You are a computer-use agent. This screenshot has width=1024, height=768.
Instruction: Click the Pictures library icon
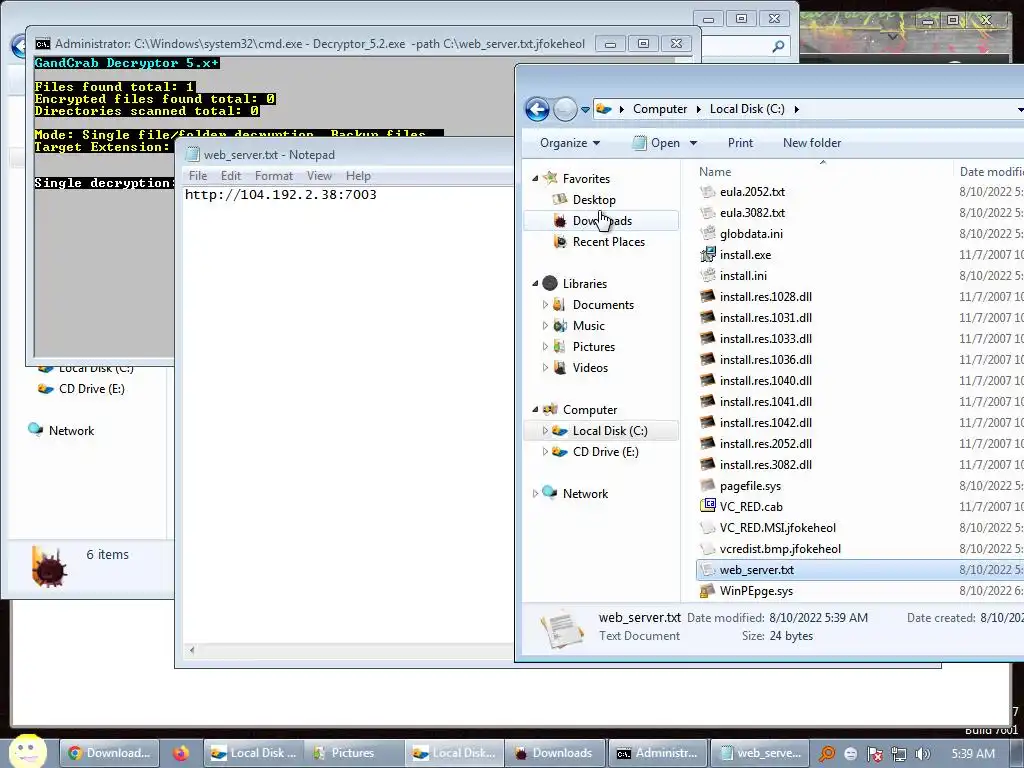[559, 346]
